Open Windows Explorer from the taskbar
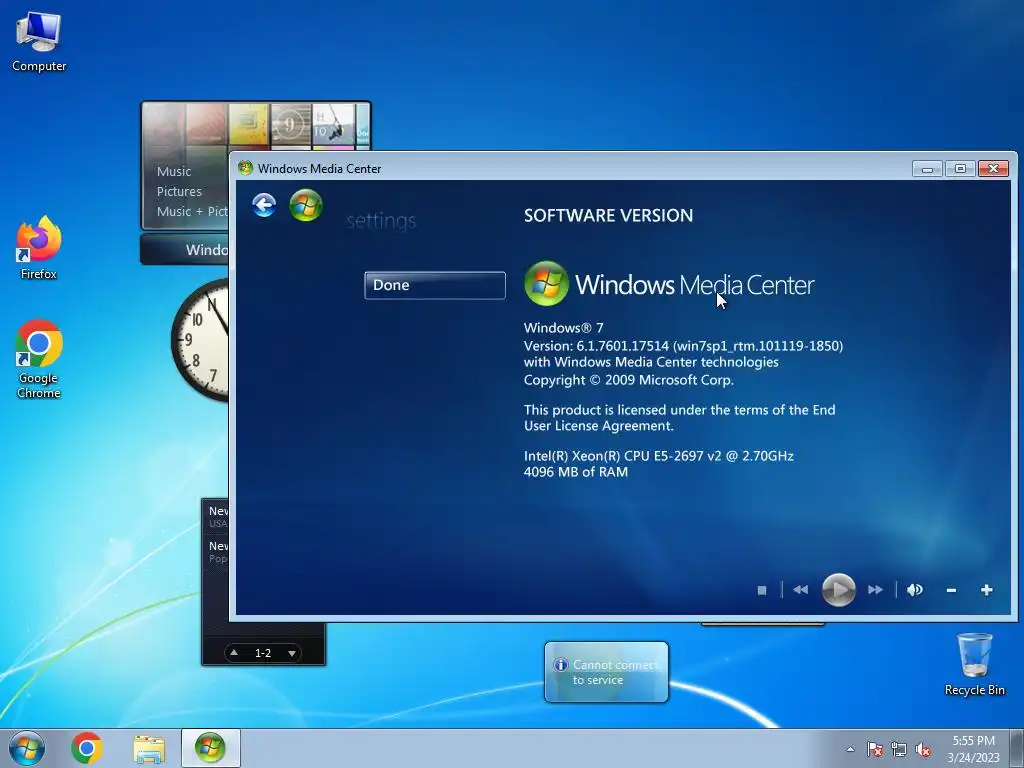The image size is (1024, 768). coord(149,749)
